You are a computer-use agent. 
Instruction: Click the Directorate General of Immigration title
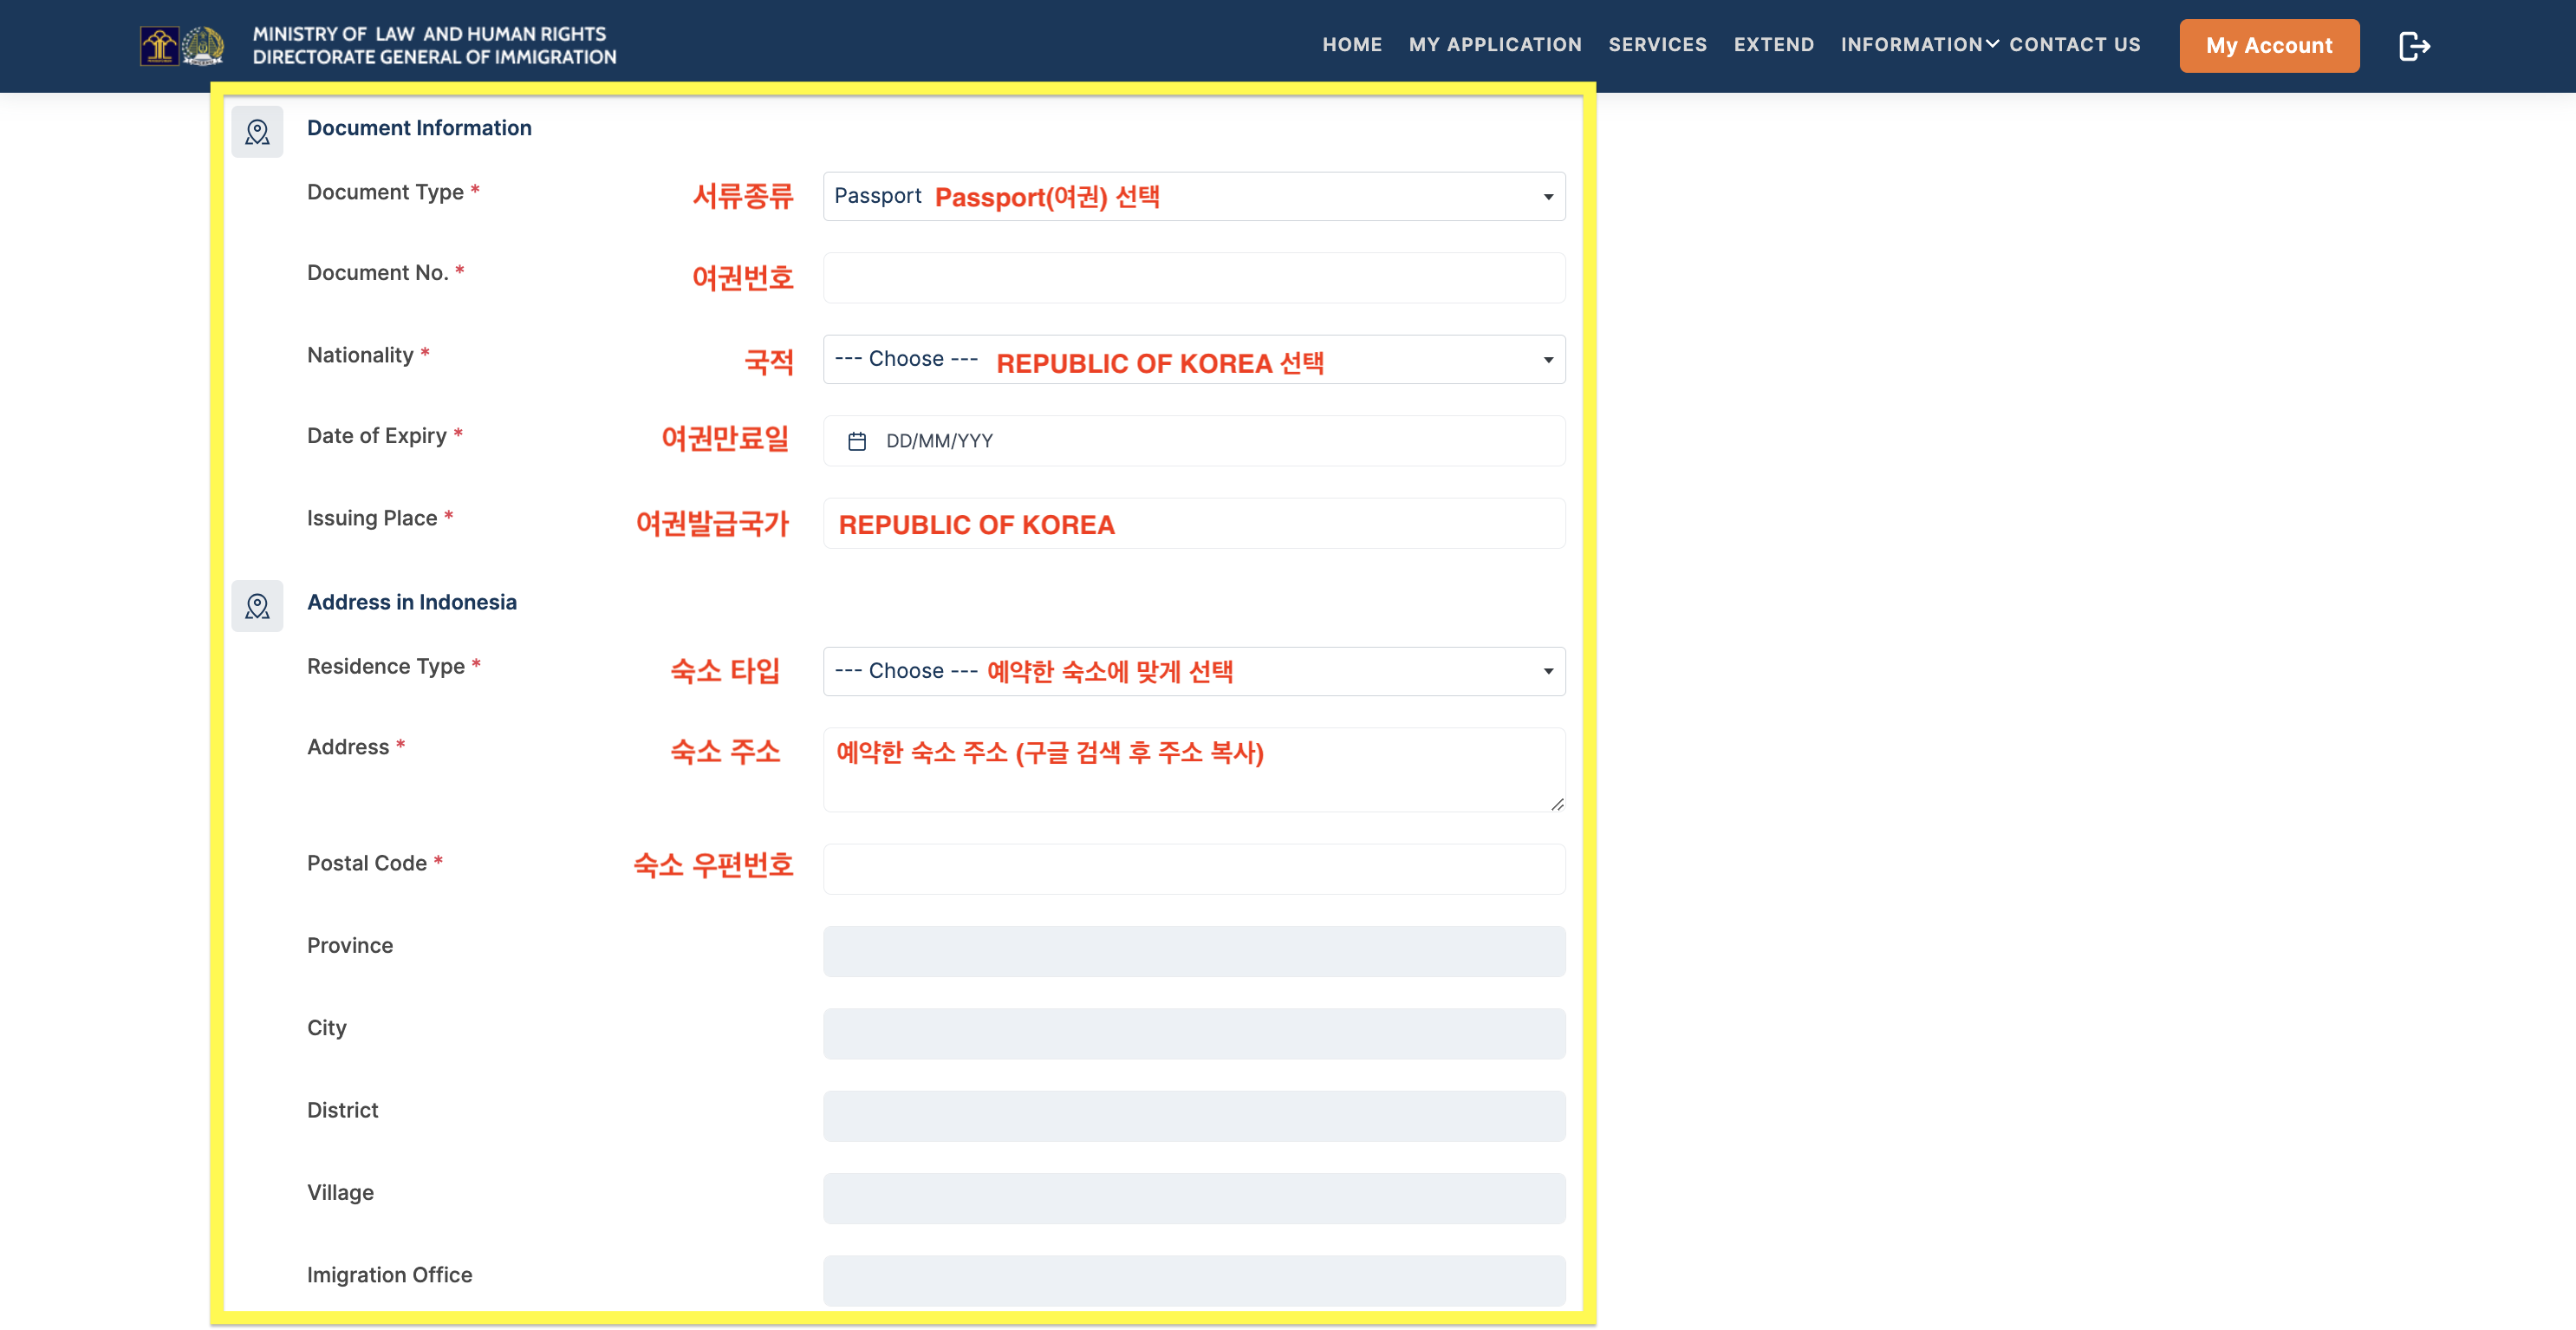coord(434,57)
